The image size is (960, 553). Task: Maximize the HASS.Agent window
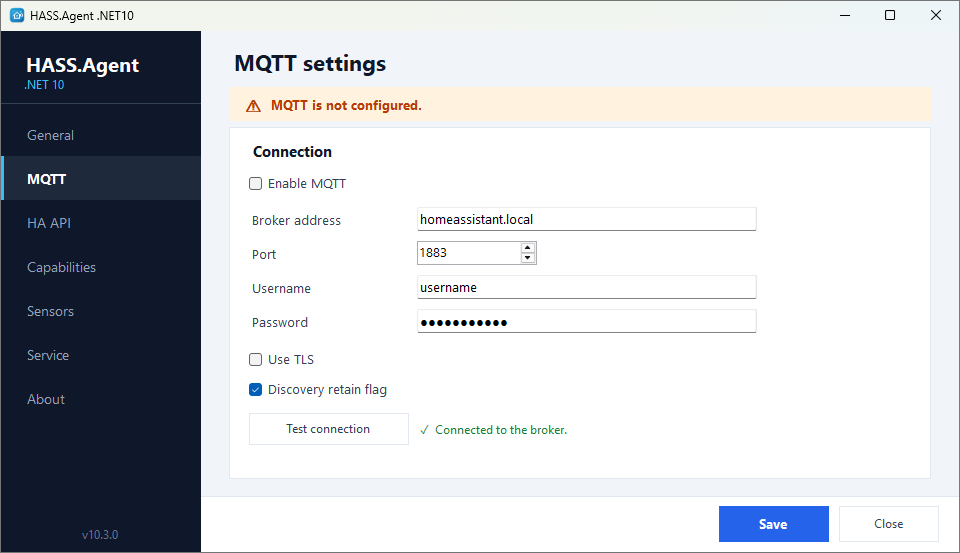(x=890, y=15)
